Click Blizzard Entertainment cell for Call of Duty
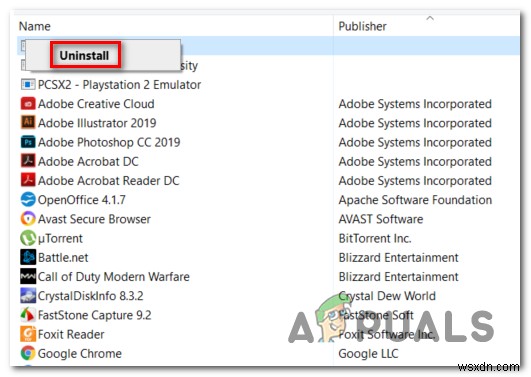 click(x=399, y=277)
